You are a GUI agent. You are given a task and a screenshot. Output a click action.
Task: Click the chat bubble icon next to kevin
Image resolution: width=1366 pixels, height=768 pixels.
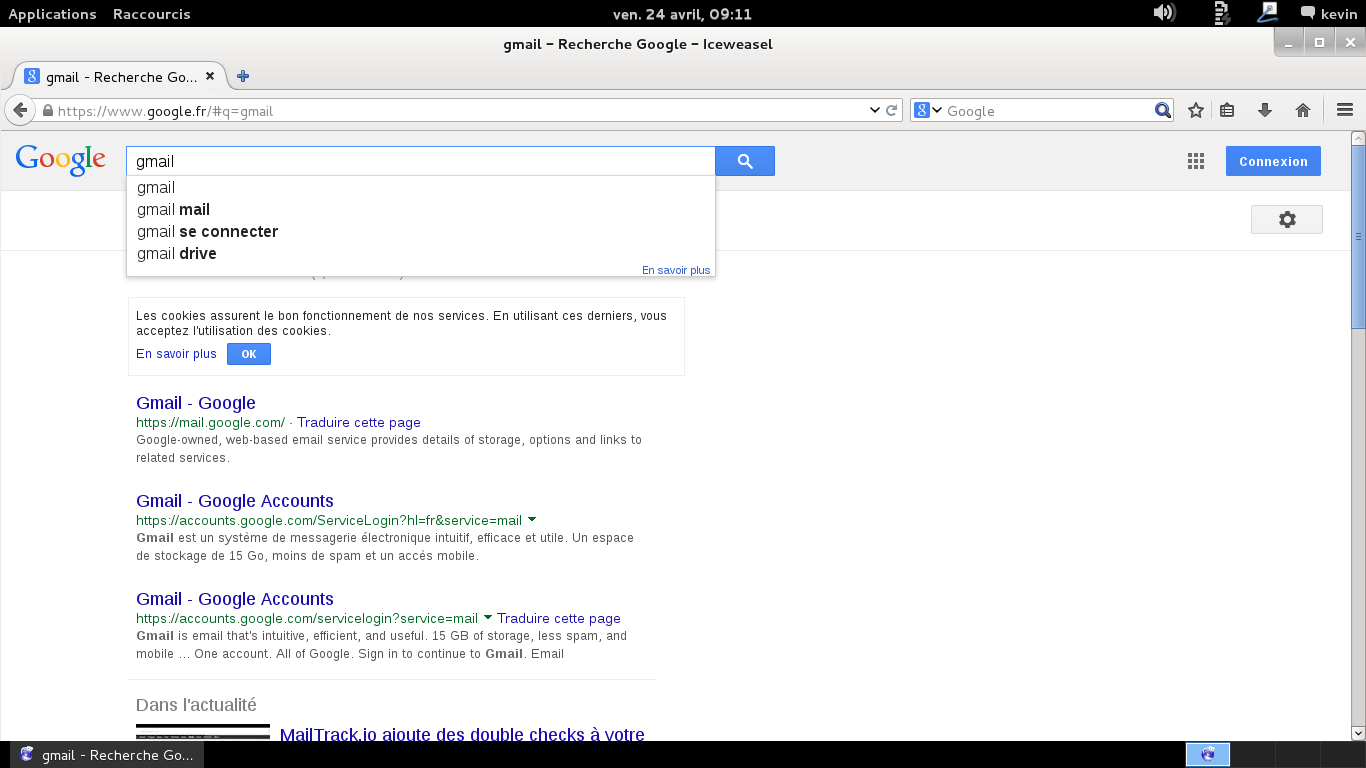click(x=1307, y=14)
